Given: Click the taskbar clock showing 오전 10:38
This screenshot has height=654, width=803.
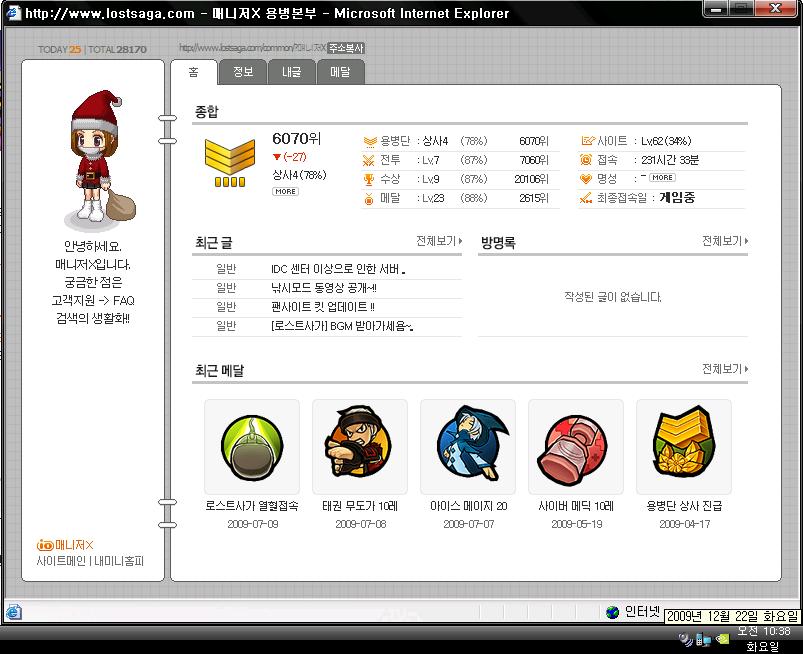Looking at the screenshot, I should [763, 631].
